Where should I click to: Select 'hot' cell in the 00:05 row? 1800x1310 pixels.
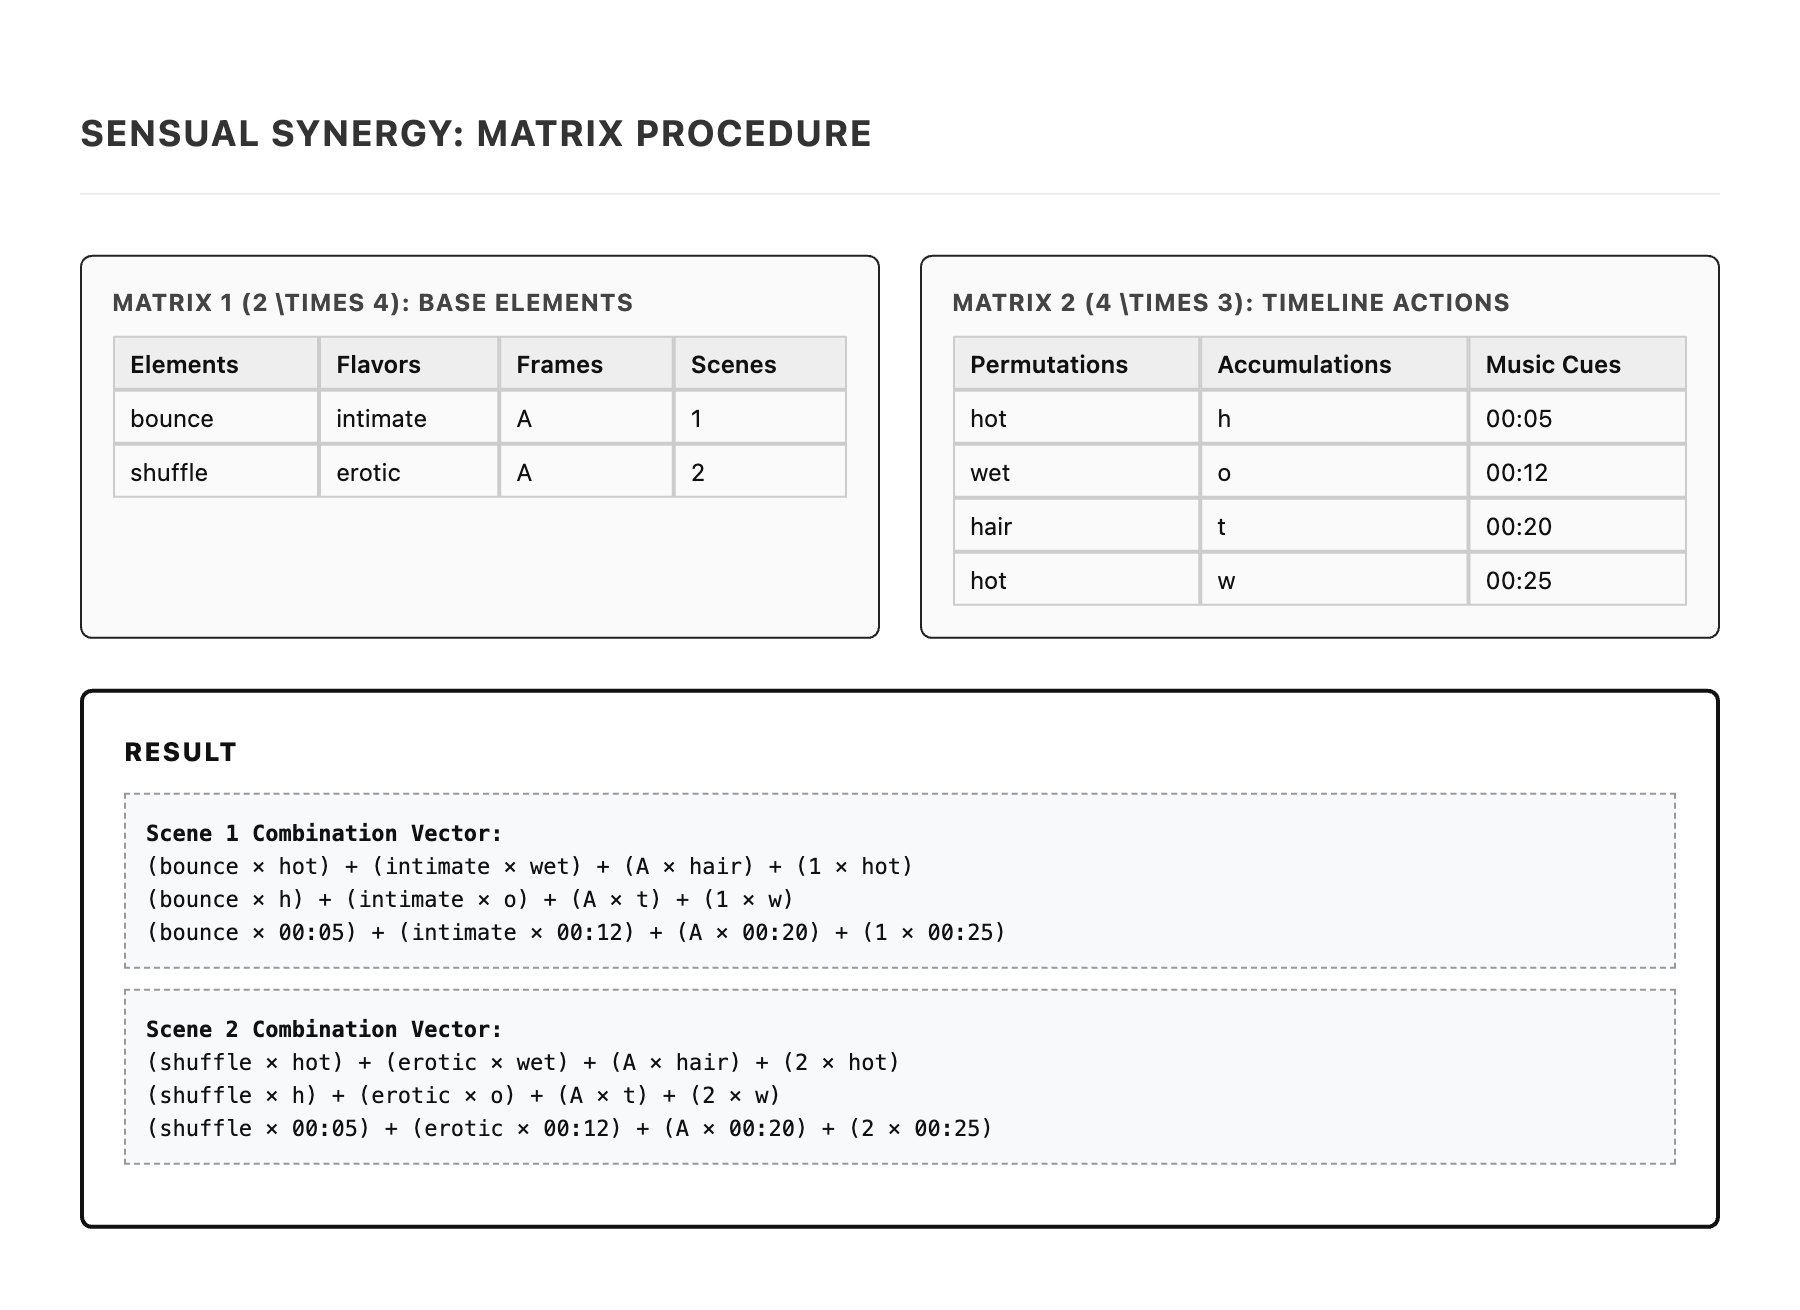tap(1077, 418)
